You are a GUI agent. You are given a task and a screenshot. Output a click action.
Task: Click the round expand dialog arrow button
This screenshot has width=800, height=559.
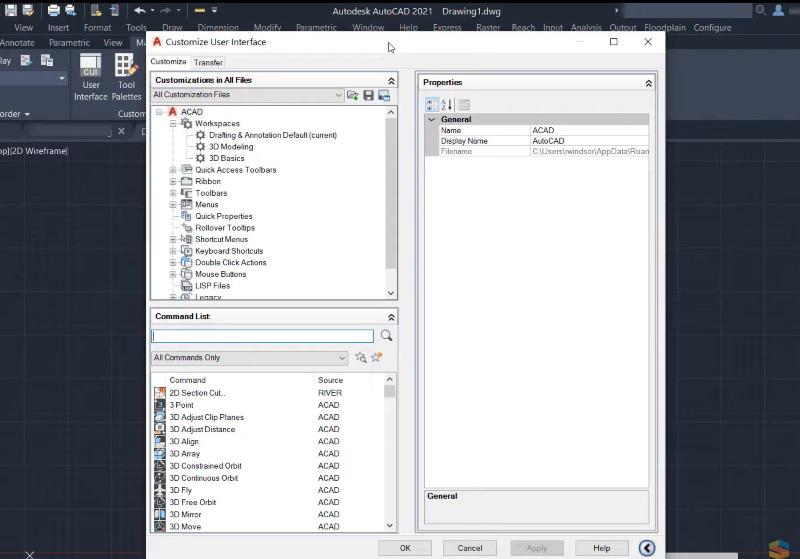pos(647,547)
